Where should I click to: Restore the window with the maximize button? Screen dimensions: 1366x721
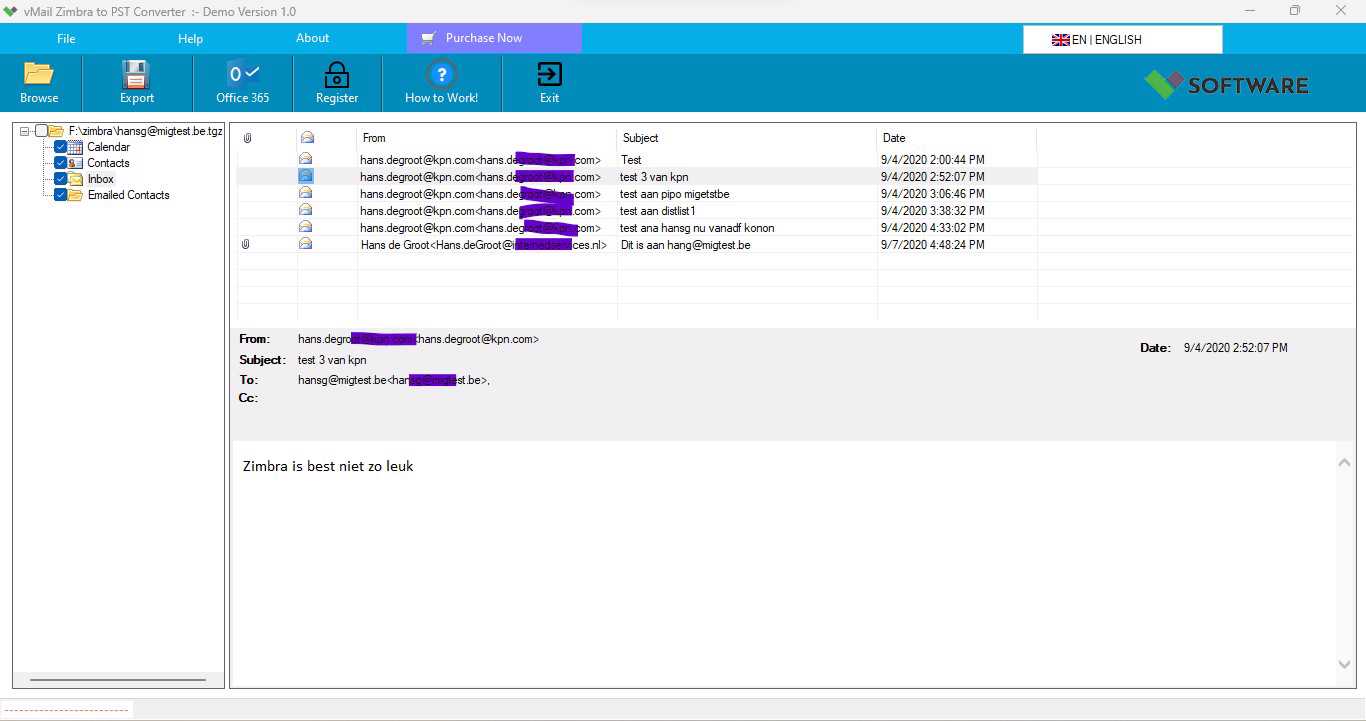pos(1295,11)
